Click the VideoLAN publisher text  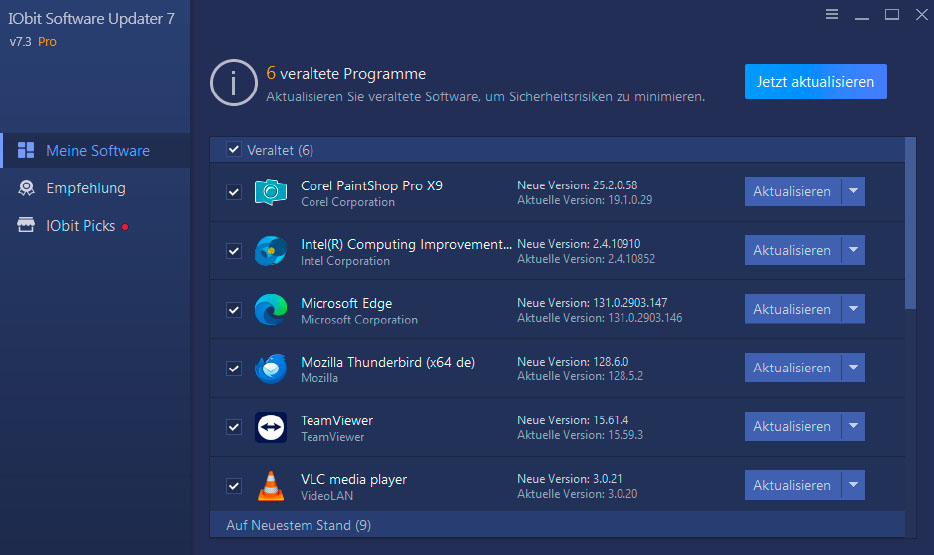(327, 495)
